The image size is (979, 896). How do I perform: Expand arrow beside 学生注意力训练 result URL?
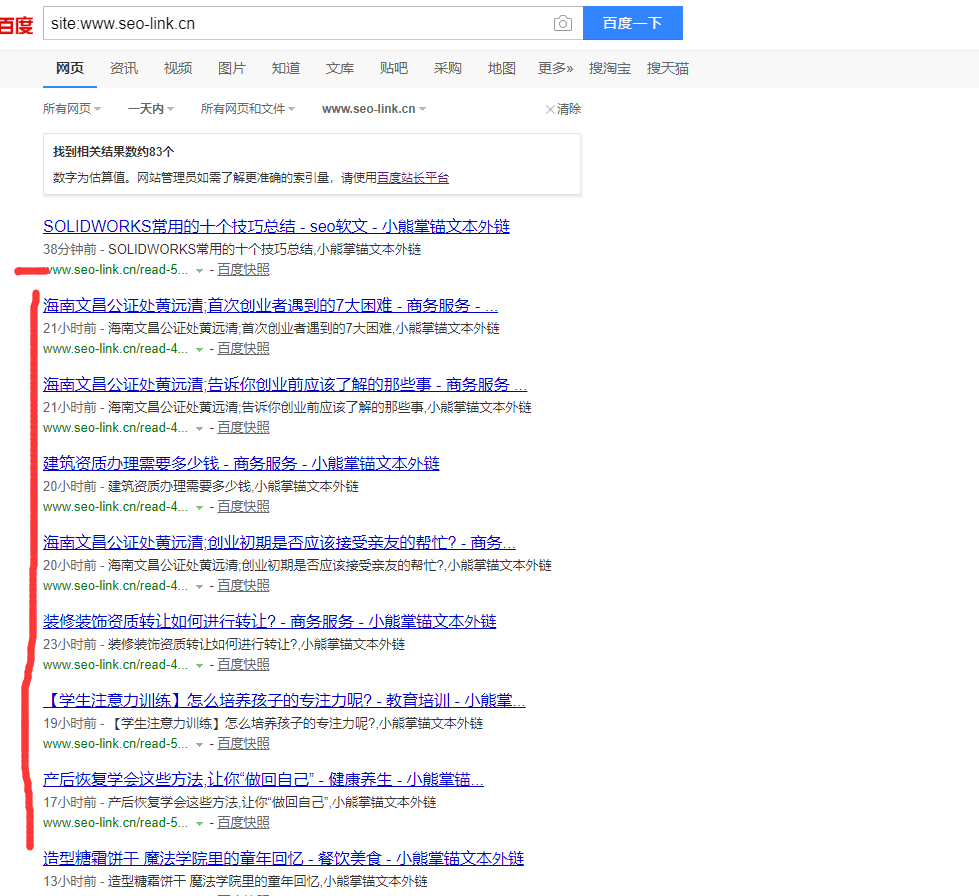199,745
